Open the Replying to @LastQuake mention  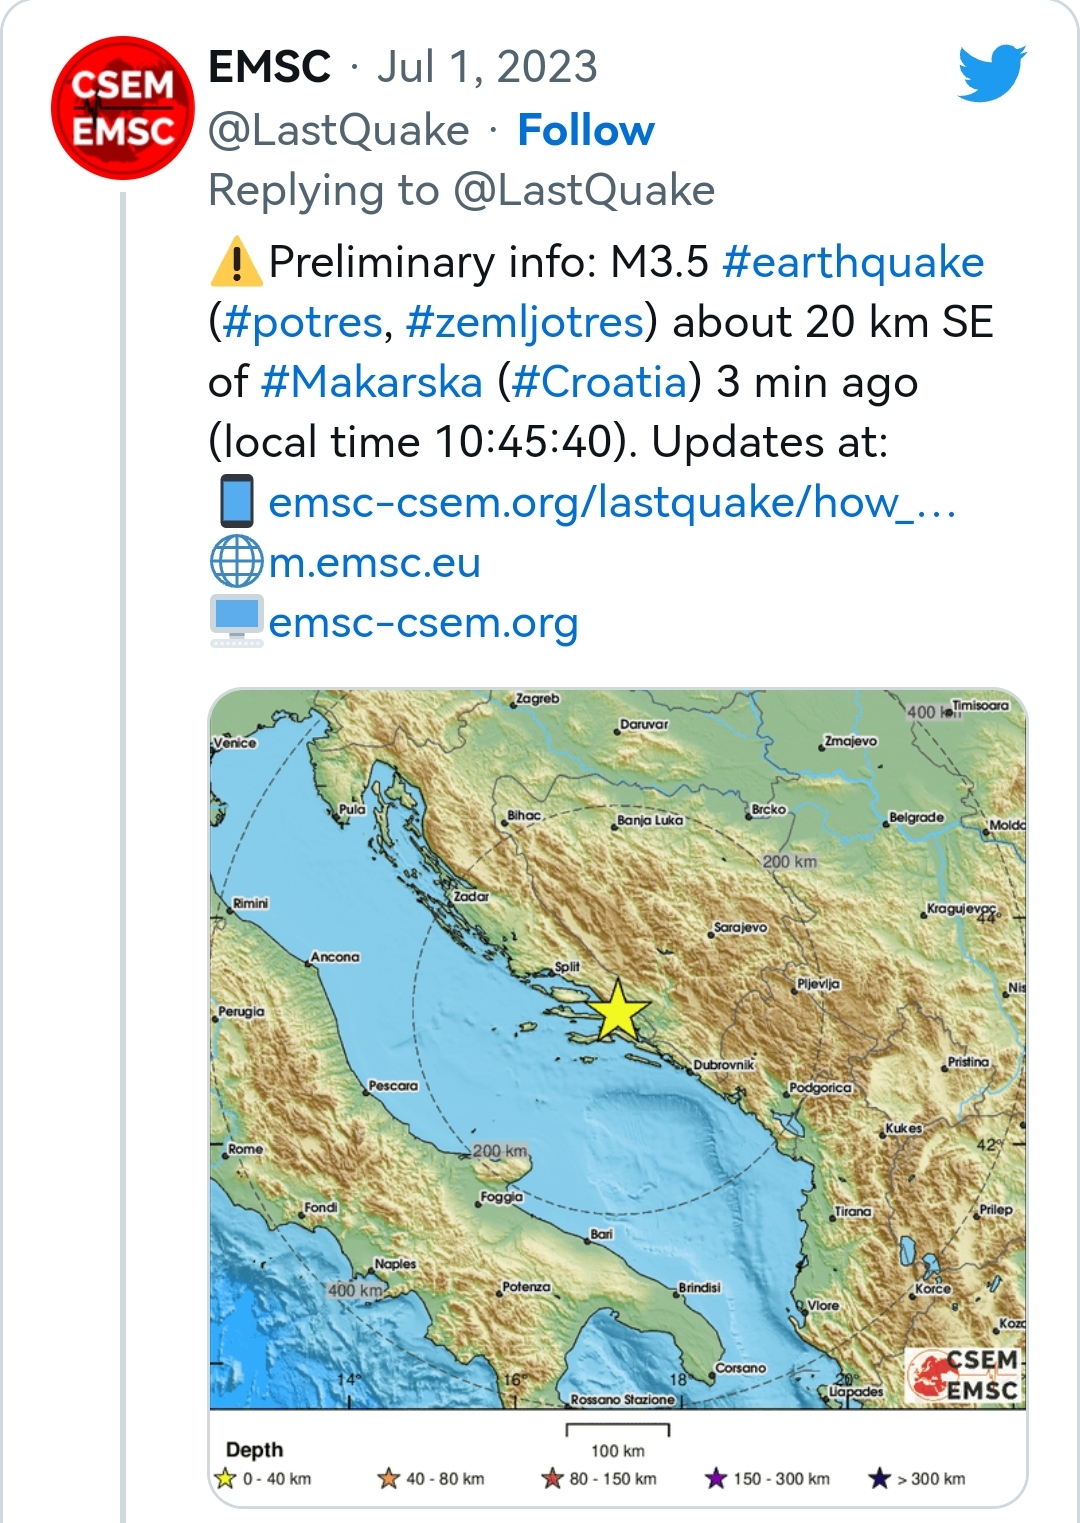(x=584, y=190)
